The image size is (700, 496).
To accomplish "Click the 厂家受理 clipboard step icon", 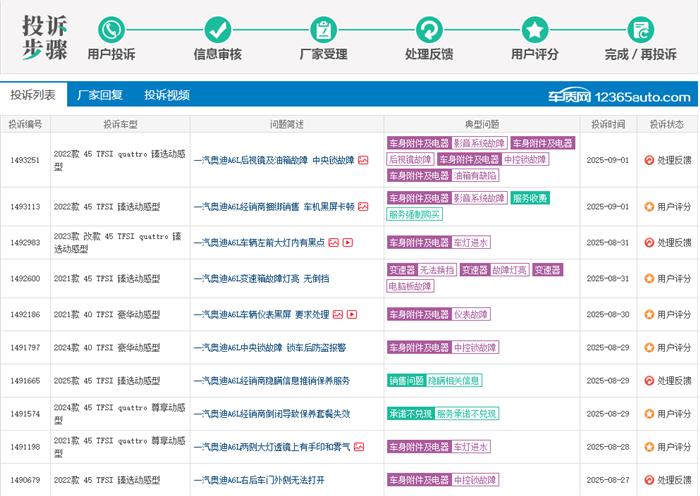I will tap(323, 30).
